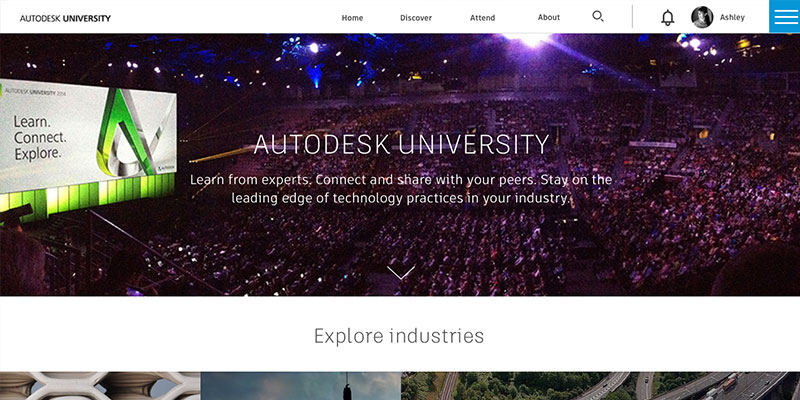Click the 'Learn from experts' tagline text
The width and height of the screenshot is (800, 400).
401,189
